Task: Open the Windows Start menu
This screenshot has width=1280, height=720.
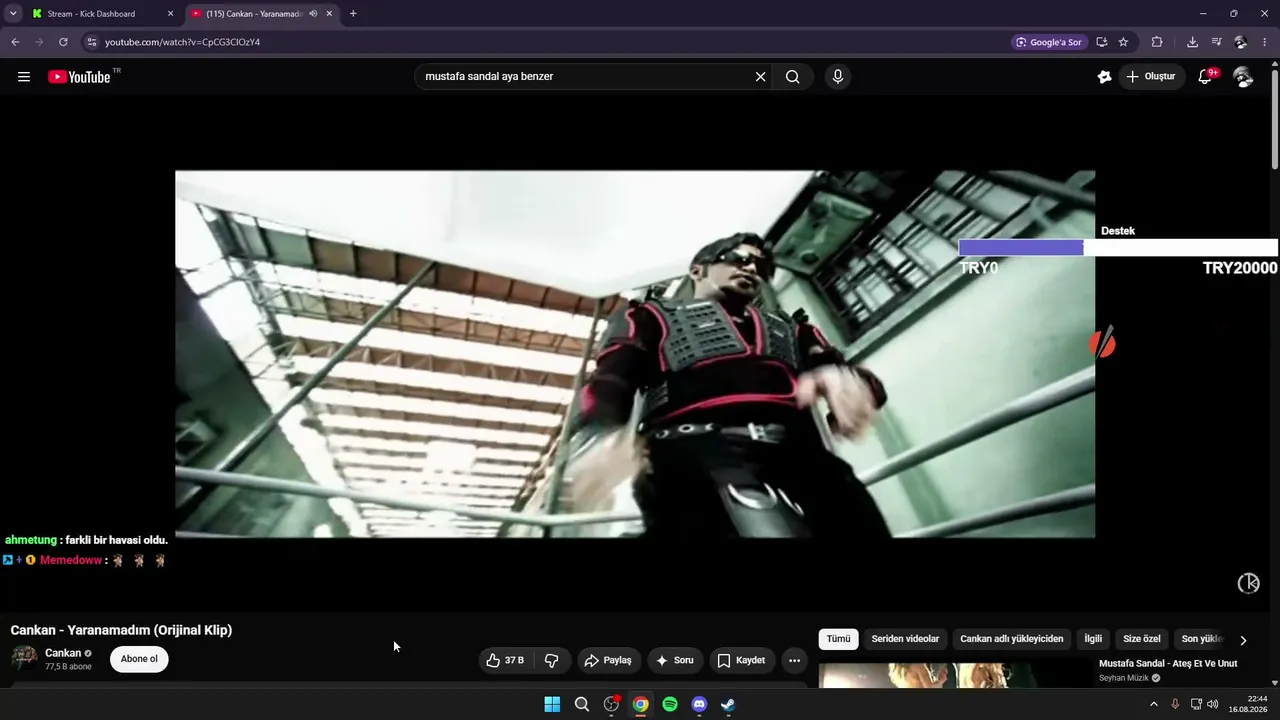Action: point(552,704)
